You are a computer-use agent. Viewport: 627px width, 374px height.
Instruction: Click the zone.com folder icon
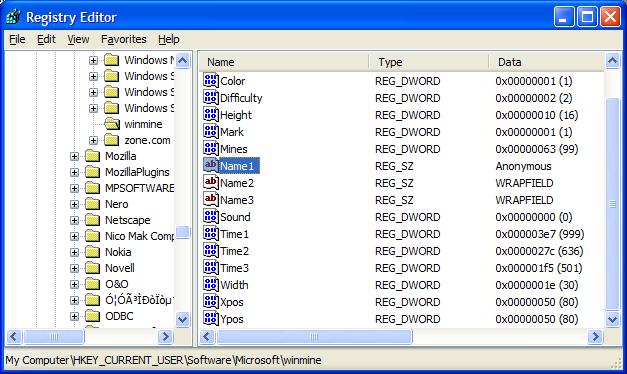point(112,140)
